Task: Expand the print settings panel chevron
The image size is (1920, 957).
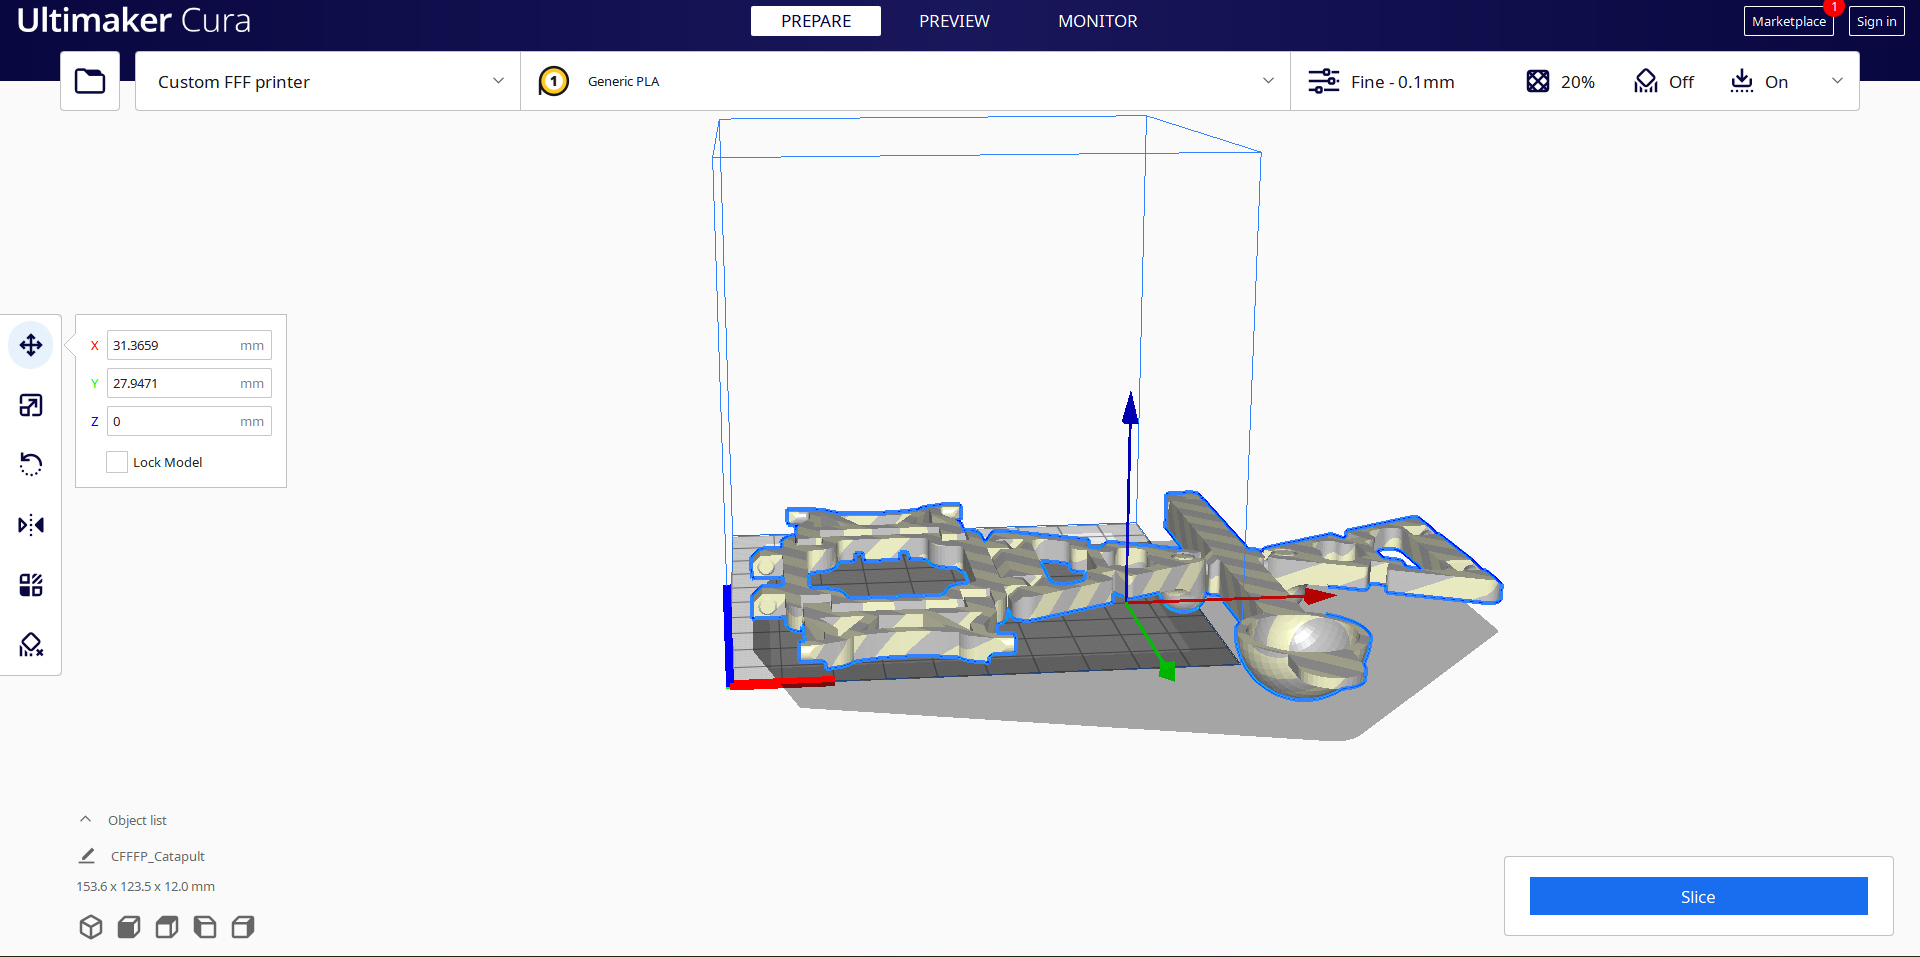Action: point(1837,81)
